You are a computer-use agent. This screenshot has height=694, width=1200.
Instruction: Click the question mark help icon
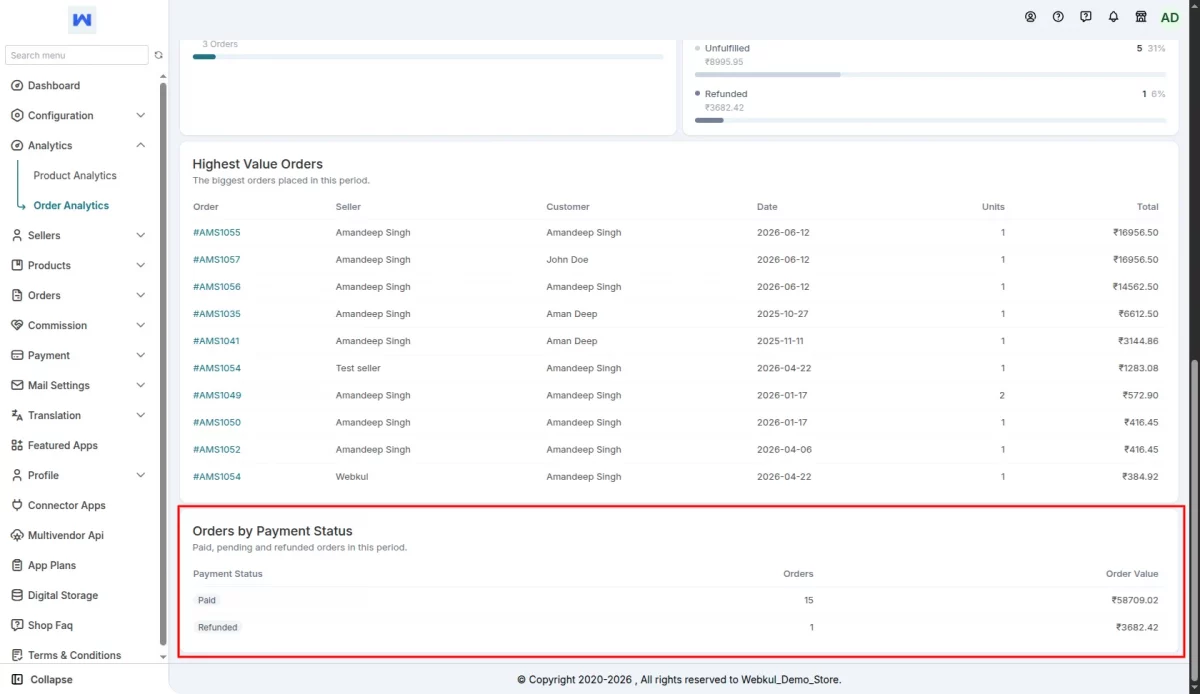tap(1058, 17)
